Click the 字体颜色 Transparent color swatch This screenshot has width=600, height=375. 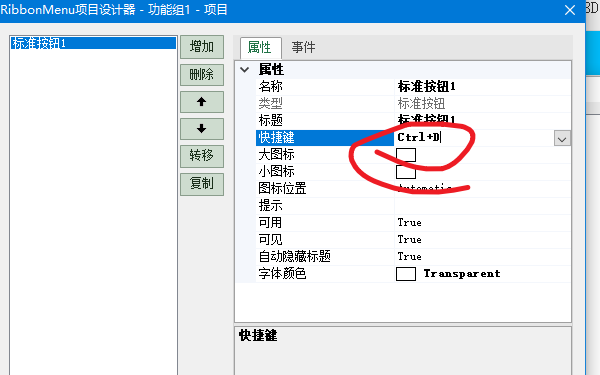(x=406, y=274)
